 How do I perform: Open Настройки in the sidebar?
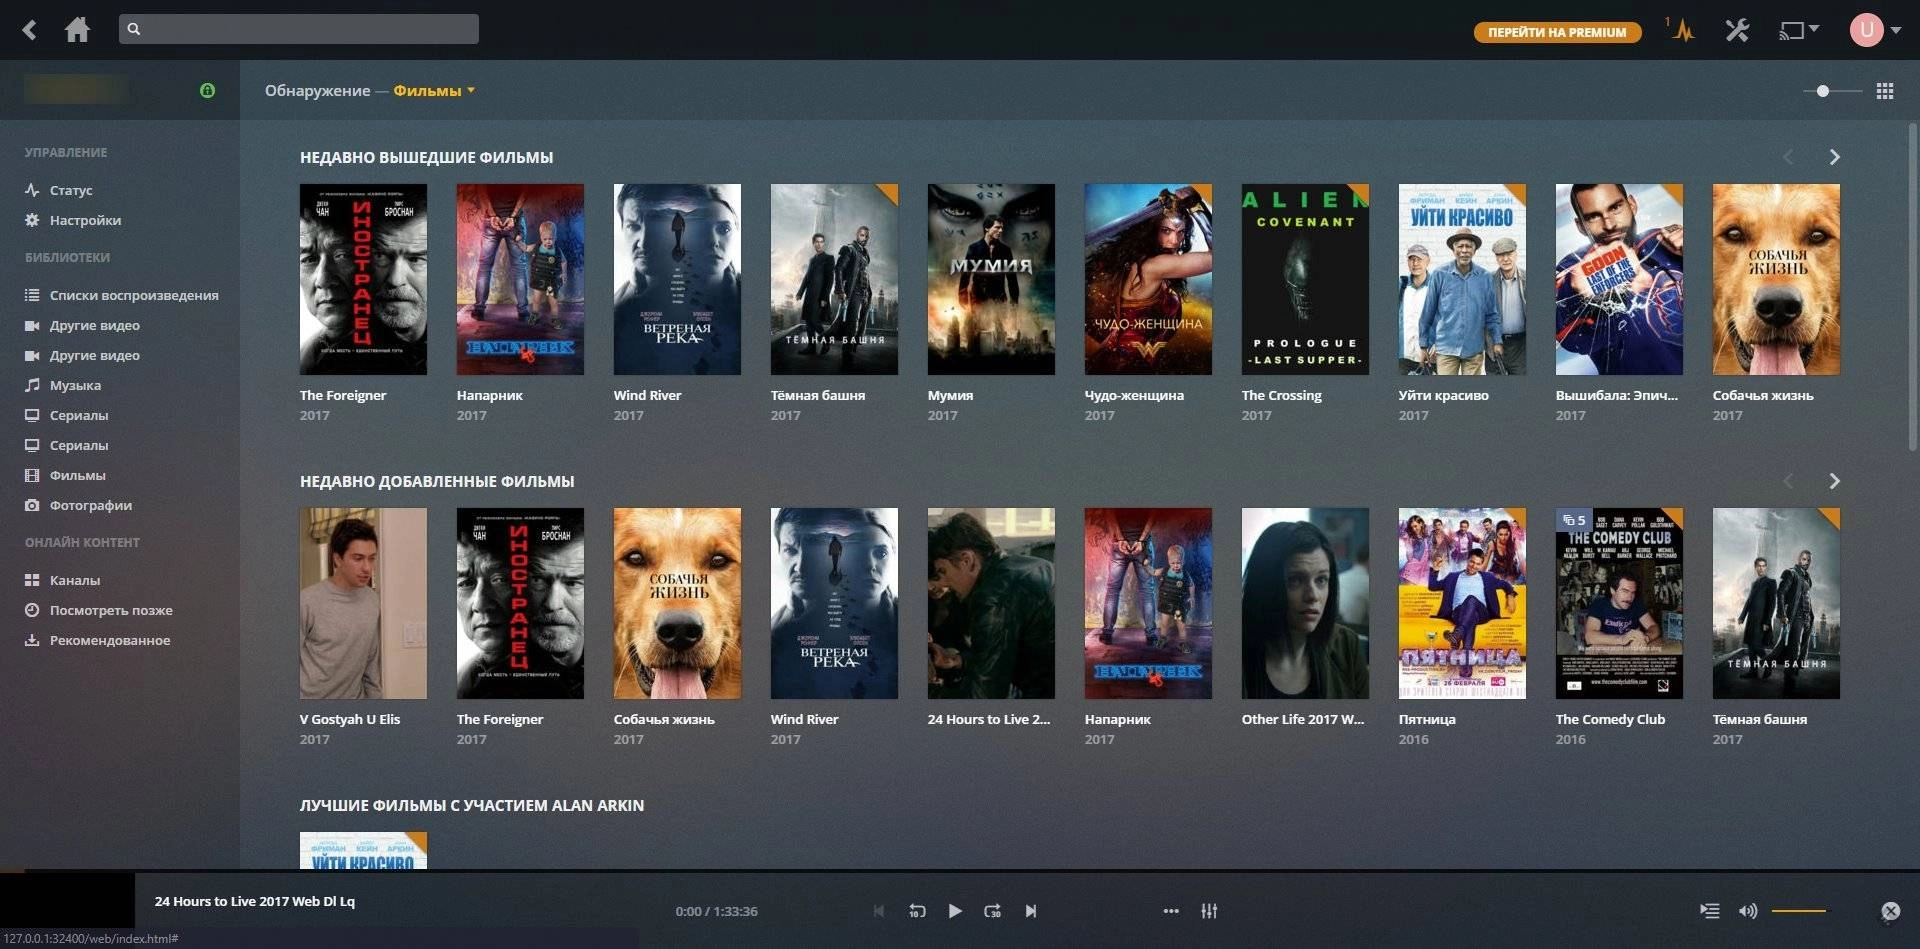pos(85,220)
